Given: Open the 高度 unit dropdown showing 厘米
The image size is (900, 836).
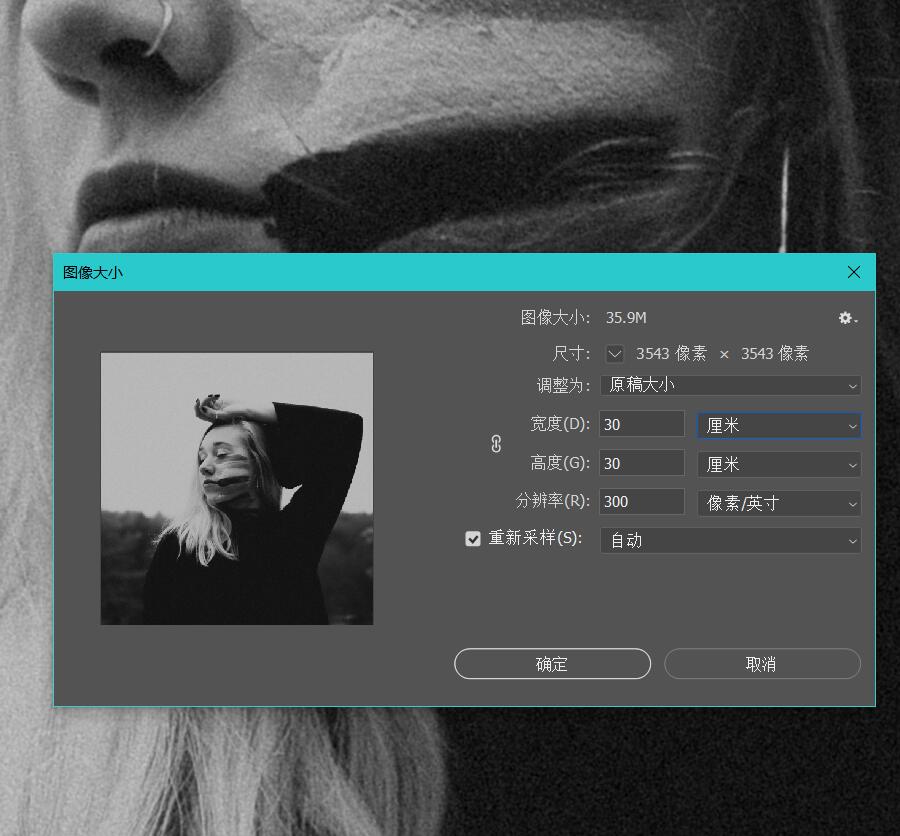Looking at the screenshot, I should [778, 464].
